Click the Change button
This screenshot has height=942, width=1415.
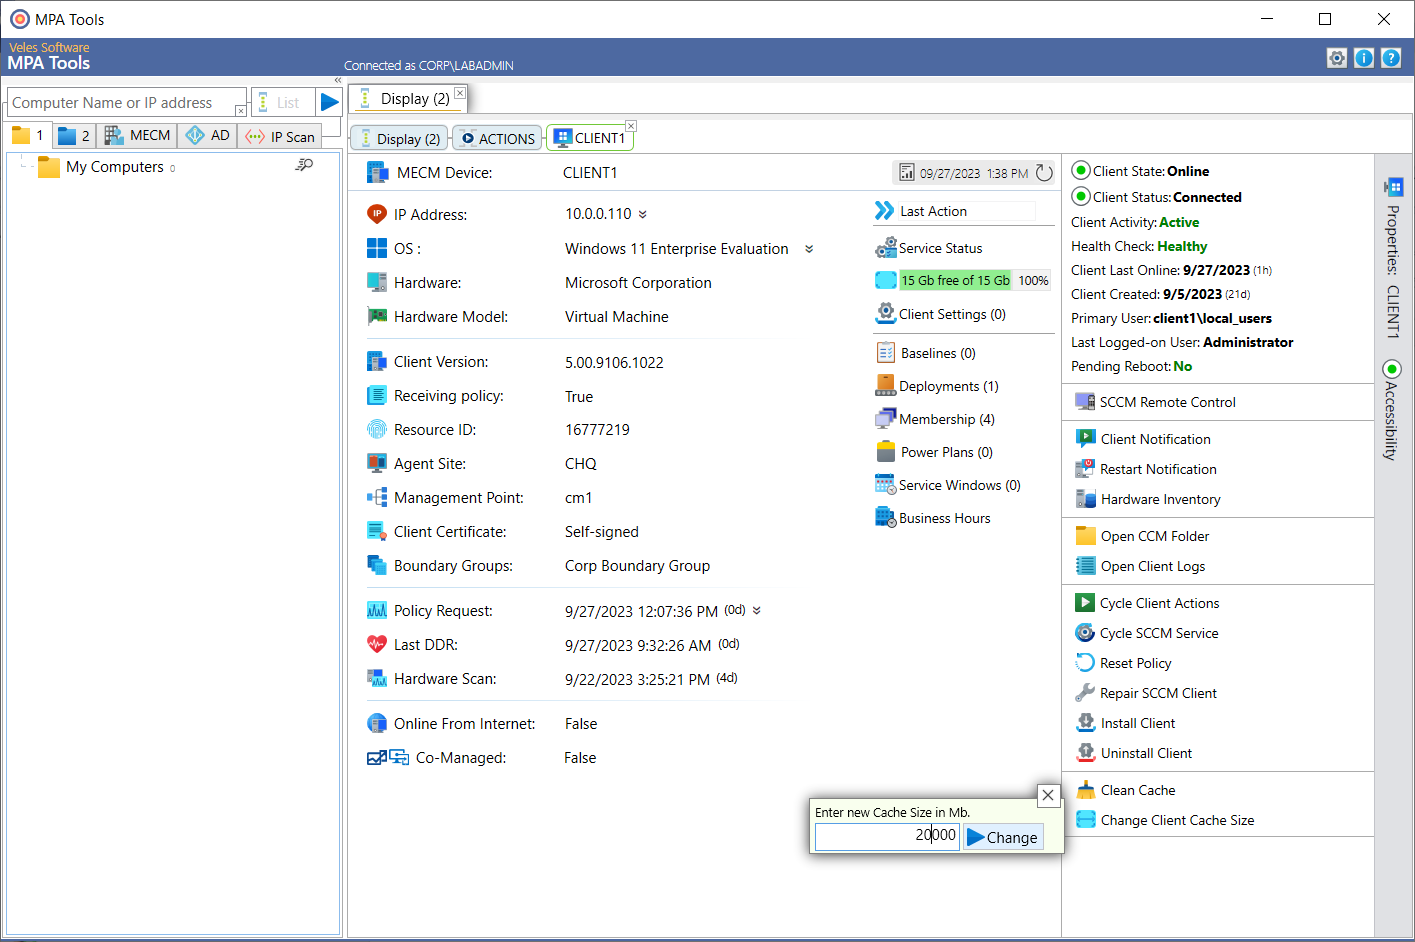(1003, 837)
